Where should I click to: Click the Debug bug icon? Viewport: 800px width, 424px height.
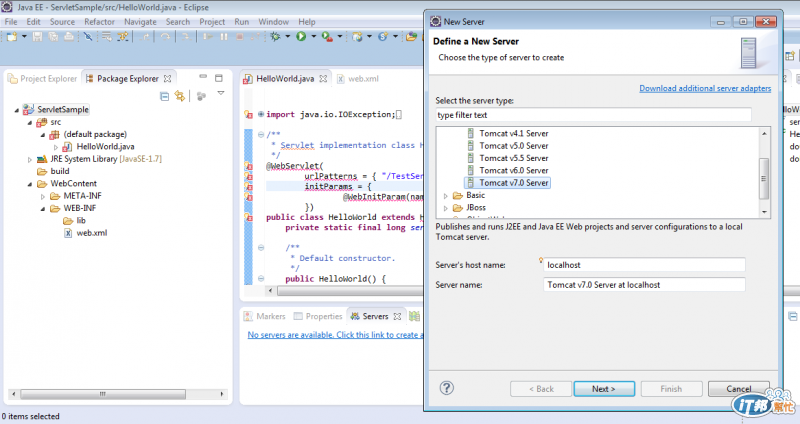(x=276, y=37)
